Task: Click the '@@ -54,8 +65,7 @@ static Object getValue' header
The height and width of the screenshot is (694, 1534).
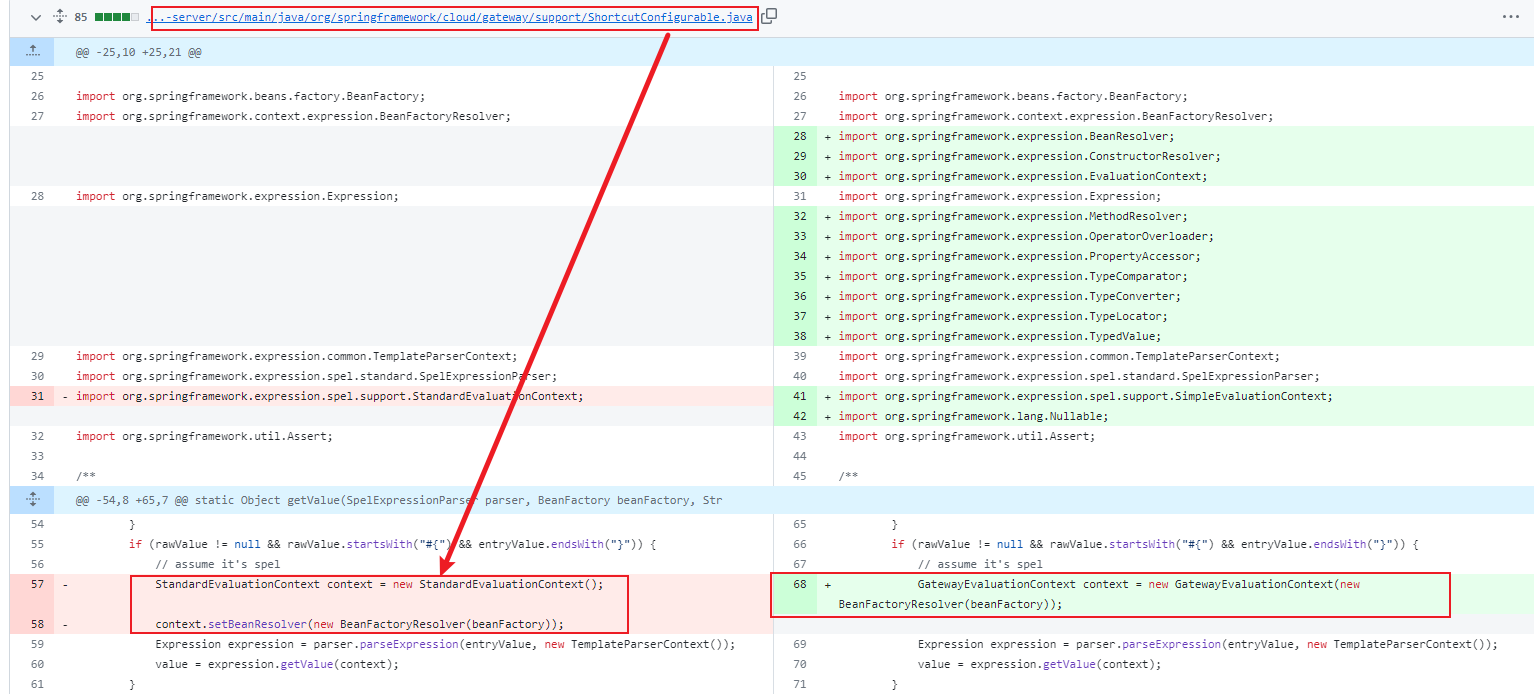Action: [x=399, y=500]
